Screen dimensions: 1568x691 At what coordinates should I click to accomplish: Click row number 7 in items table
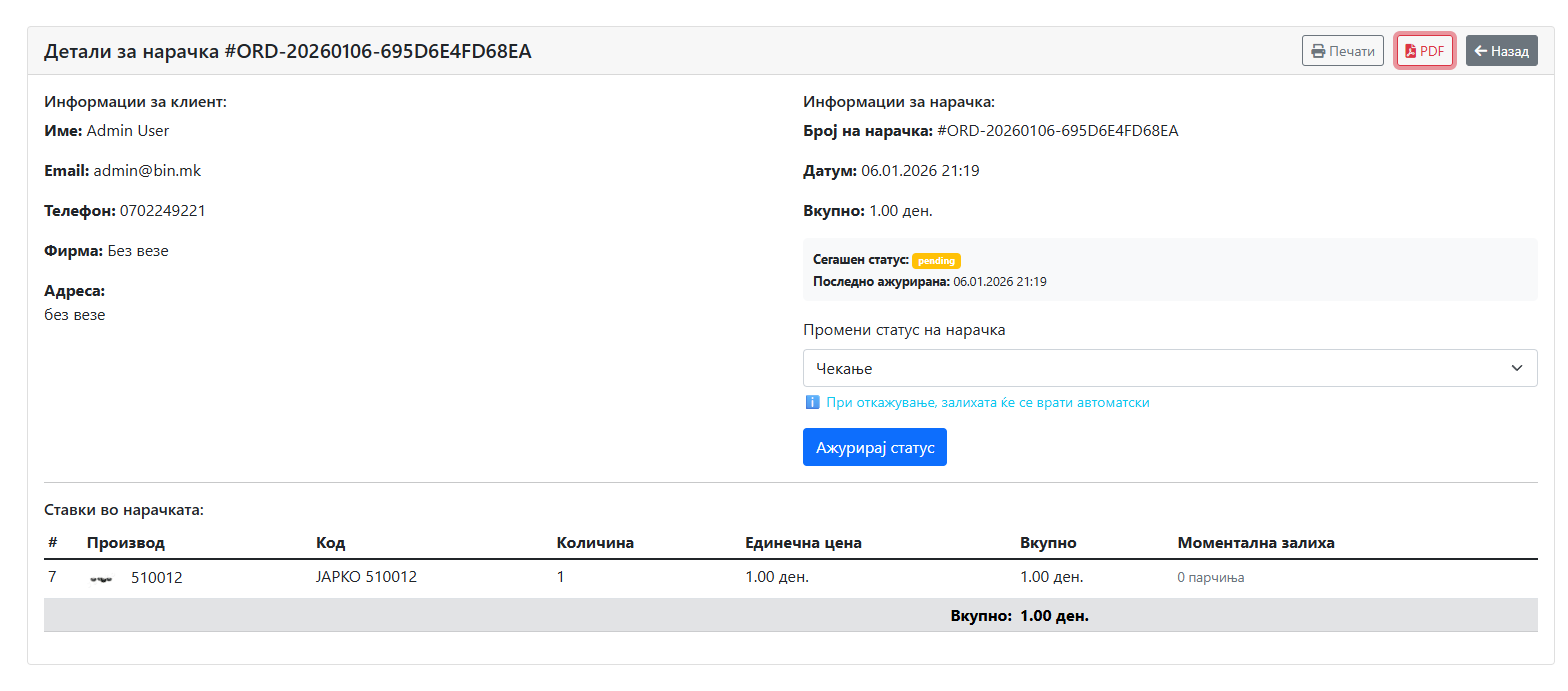click(x=52, y=577)
